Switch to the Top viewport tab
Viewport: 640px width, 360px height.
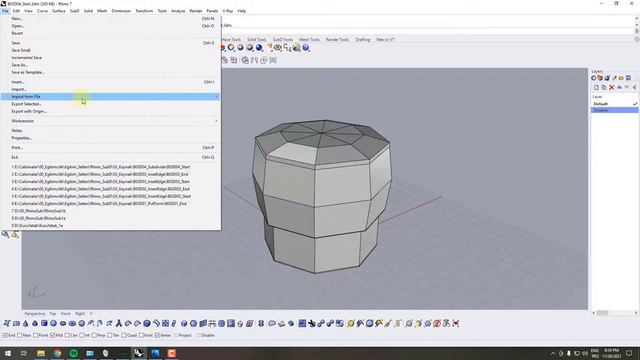[x=53, y=314]
